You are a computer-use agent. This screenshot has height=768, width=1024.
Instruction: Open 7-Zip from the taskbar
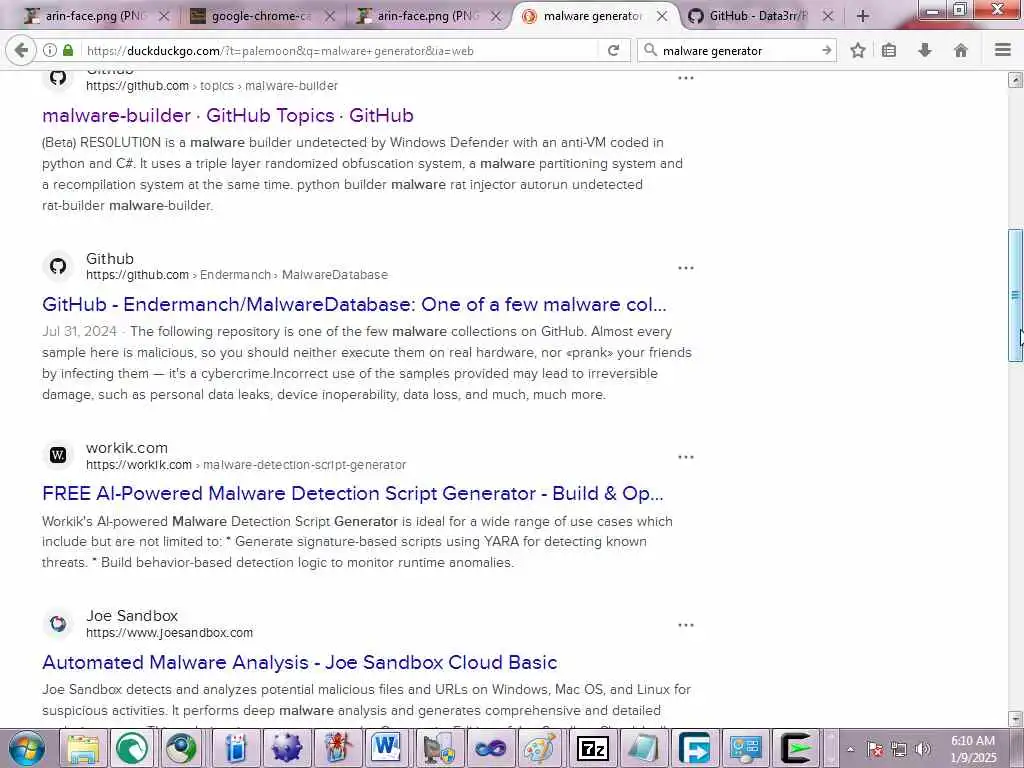coord(592,748)
